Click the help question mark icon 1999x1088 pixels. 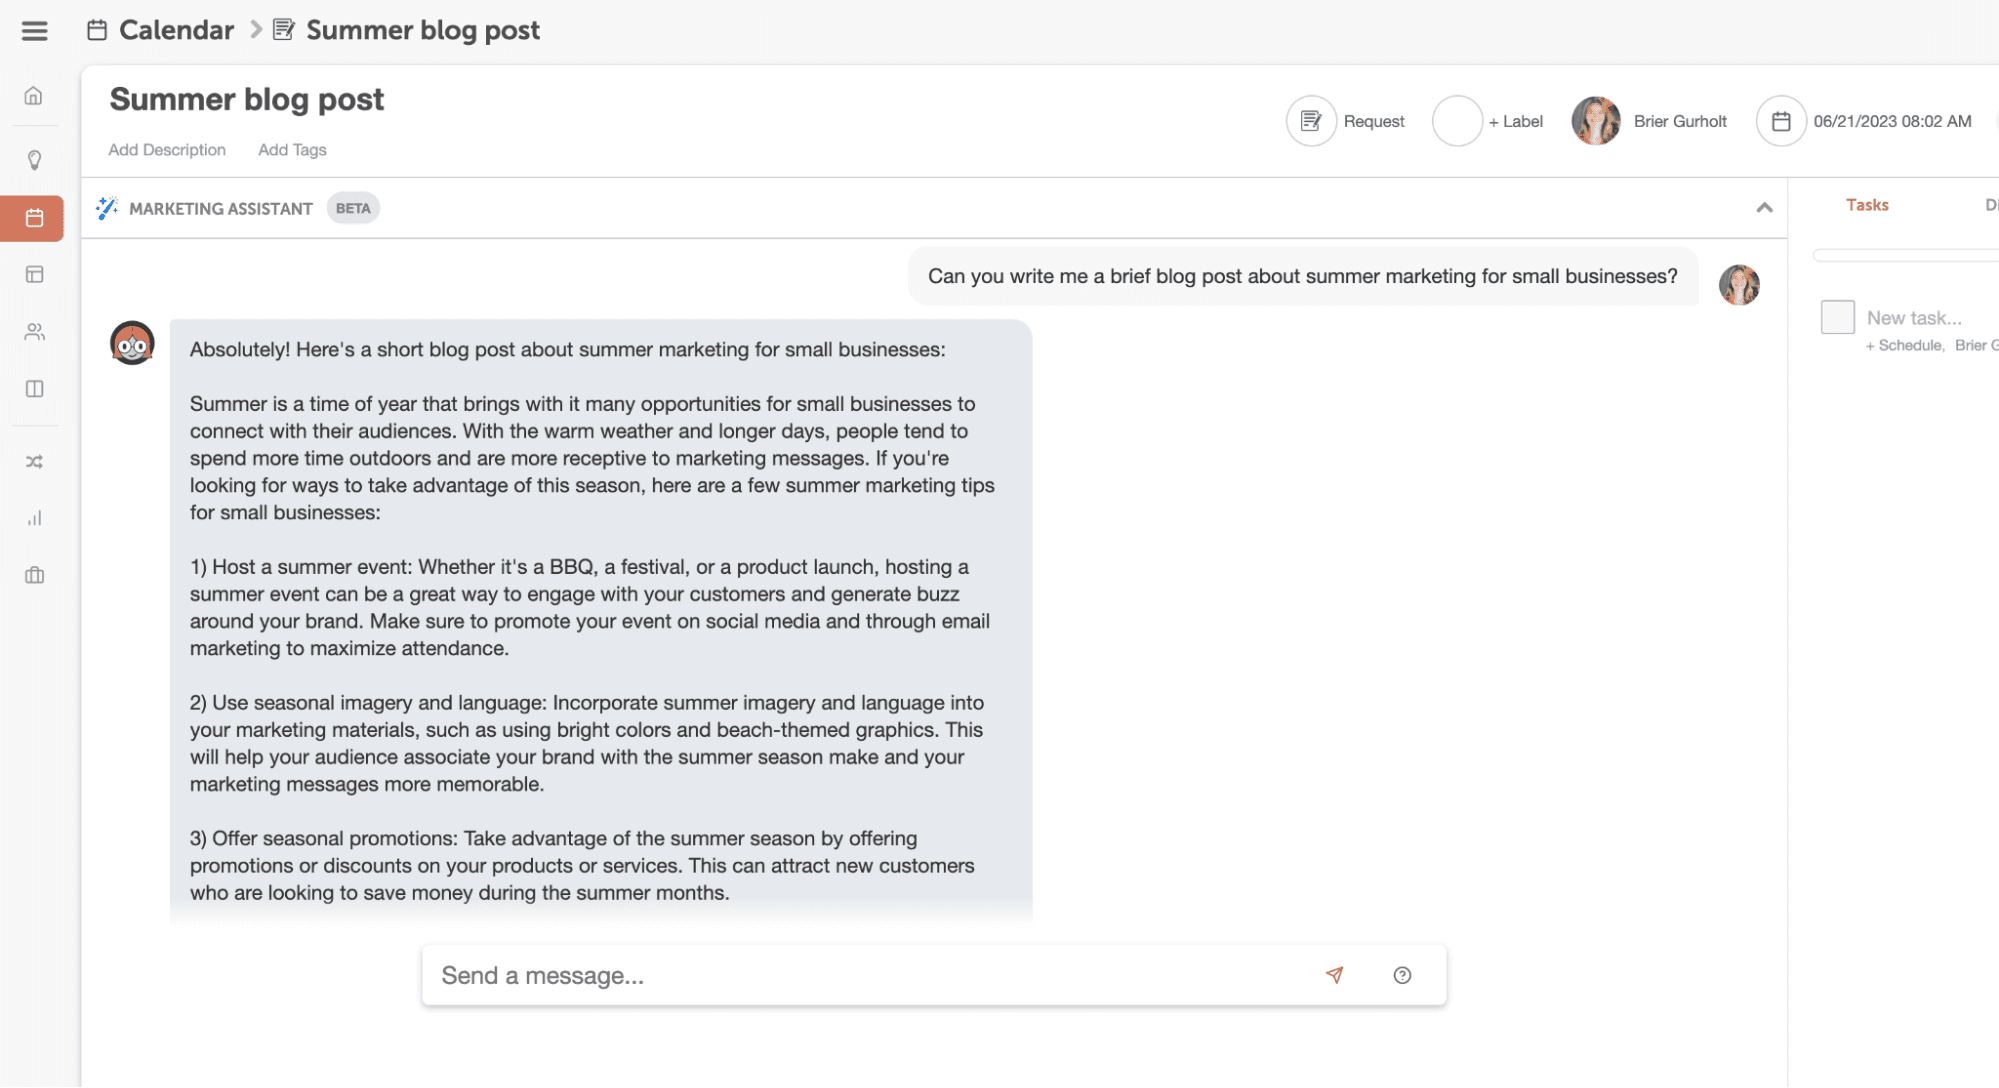pos(1402,975)
